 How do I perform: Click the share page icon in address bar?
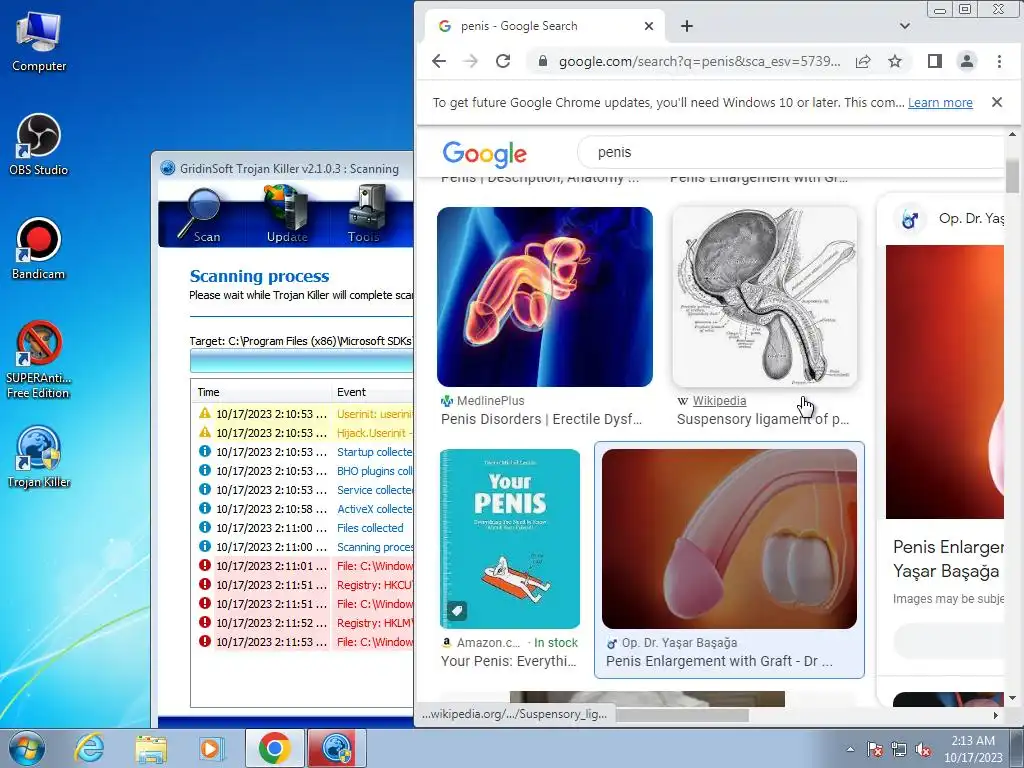point(863,61)
